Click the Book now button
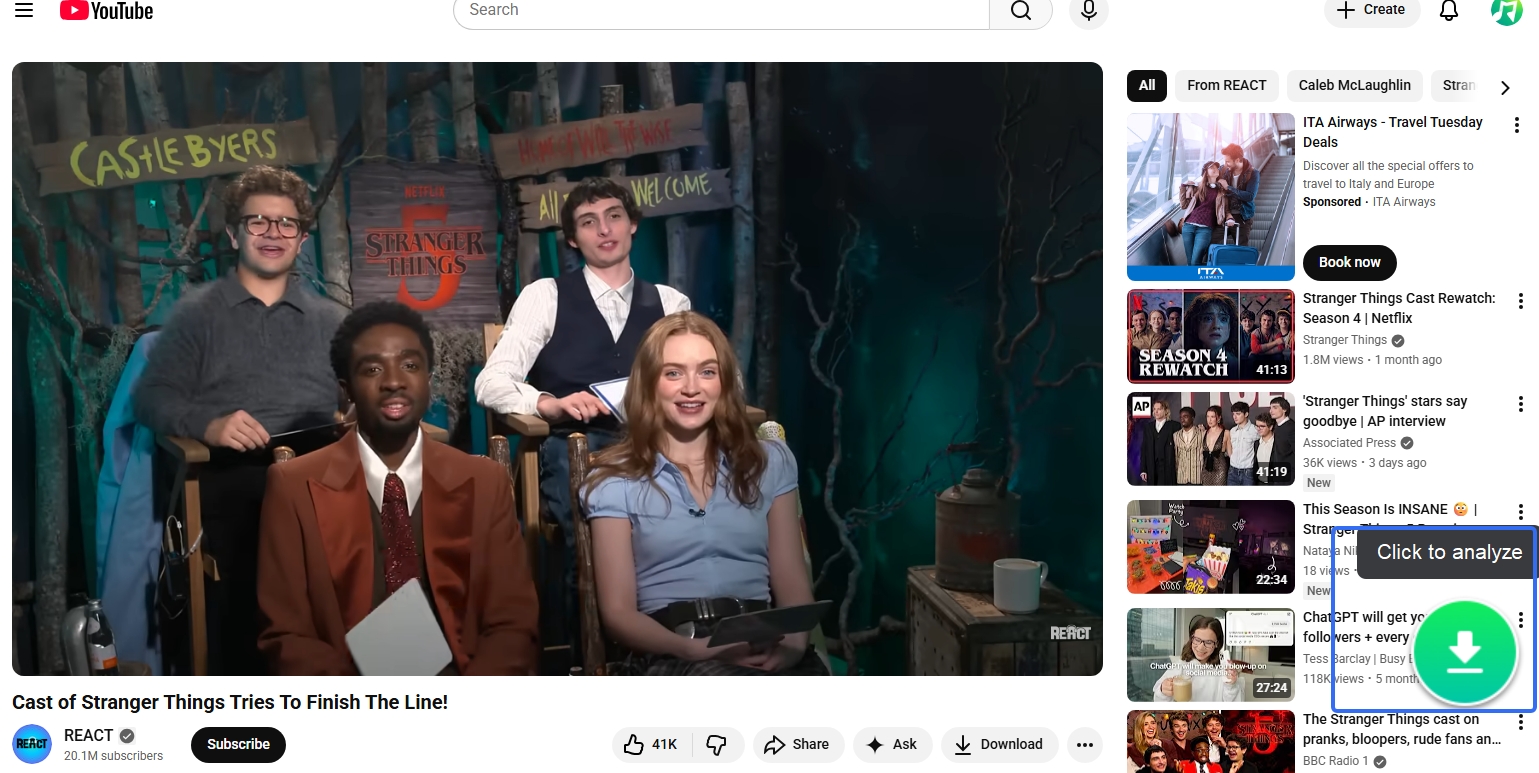The image size is (1539, 773). (x=1349, y=262)
